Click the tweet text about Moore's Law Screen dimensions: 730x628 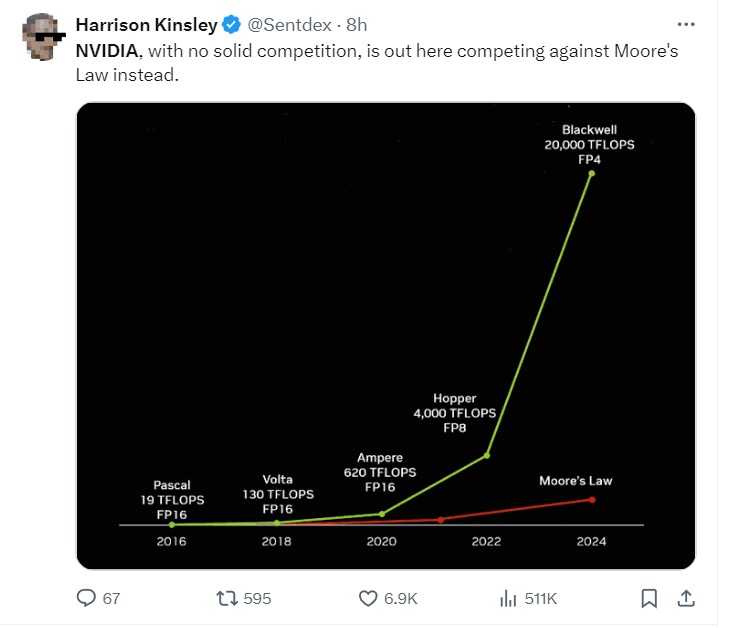(x=378, y=63)
